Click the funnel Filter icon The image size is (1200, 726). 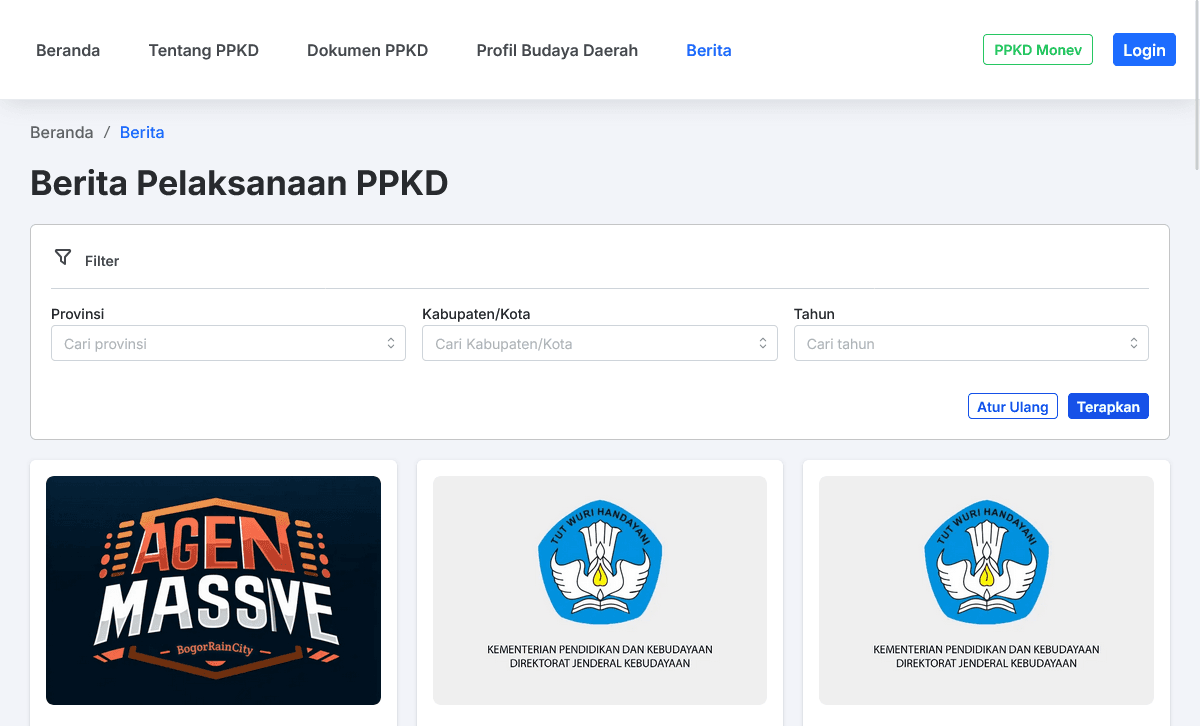pos(63,258)
